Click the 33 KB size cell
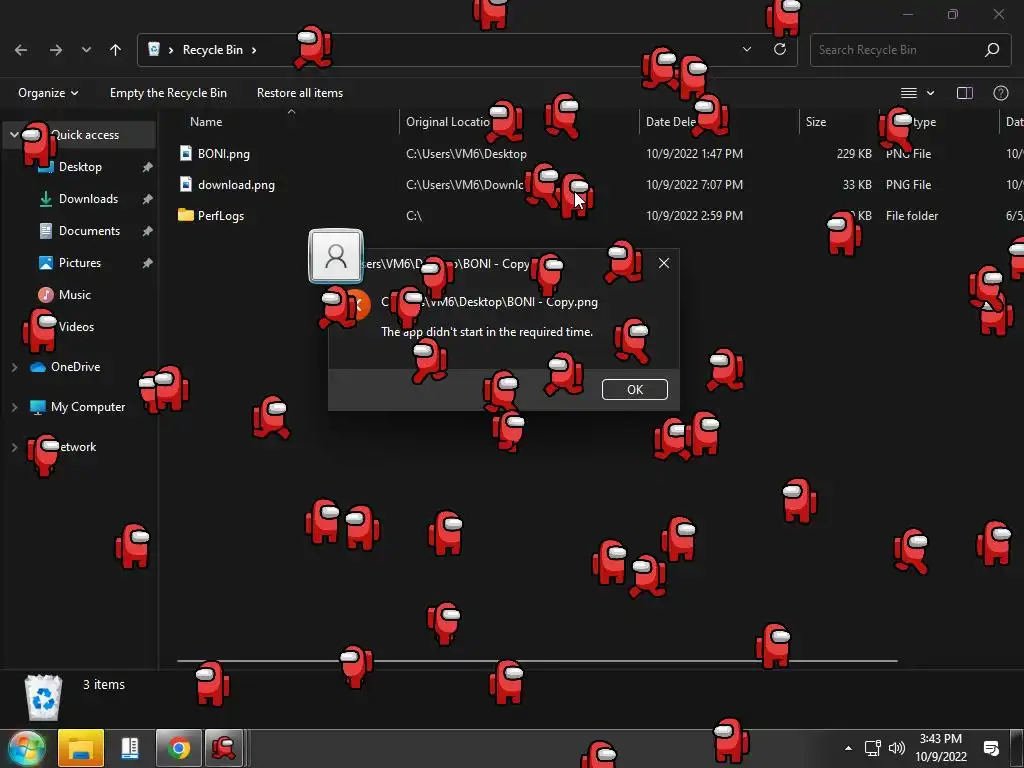 [857, 185]
